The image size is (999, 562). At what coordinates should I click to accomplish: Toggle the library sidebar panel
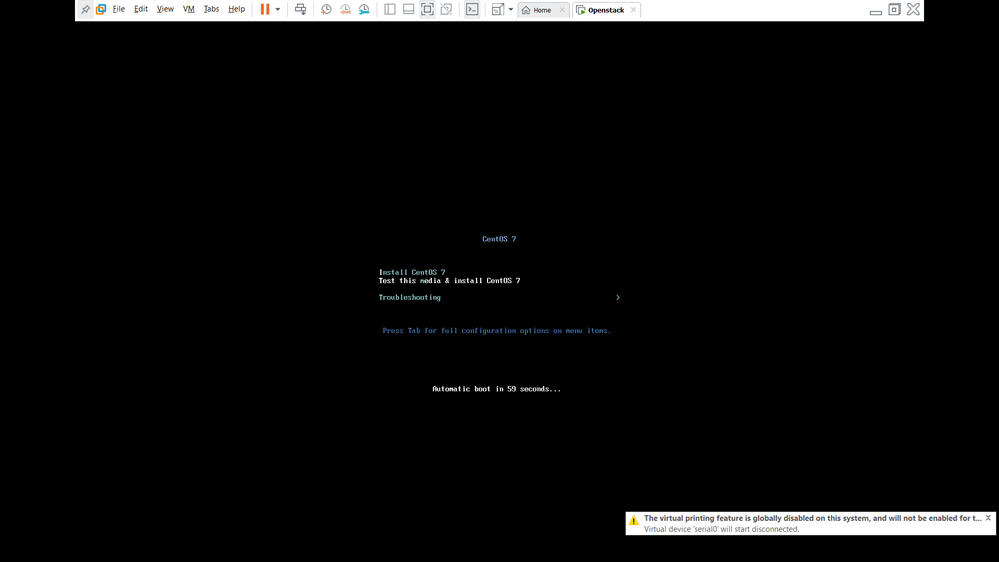click(390, 10)
